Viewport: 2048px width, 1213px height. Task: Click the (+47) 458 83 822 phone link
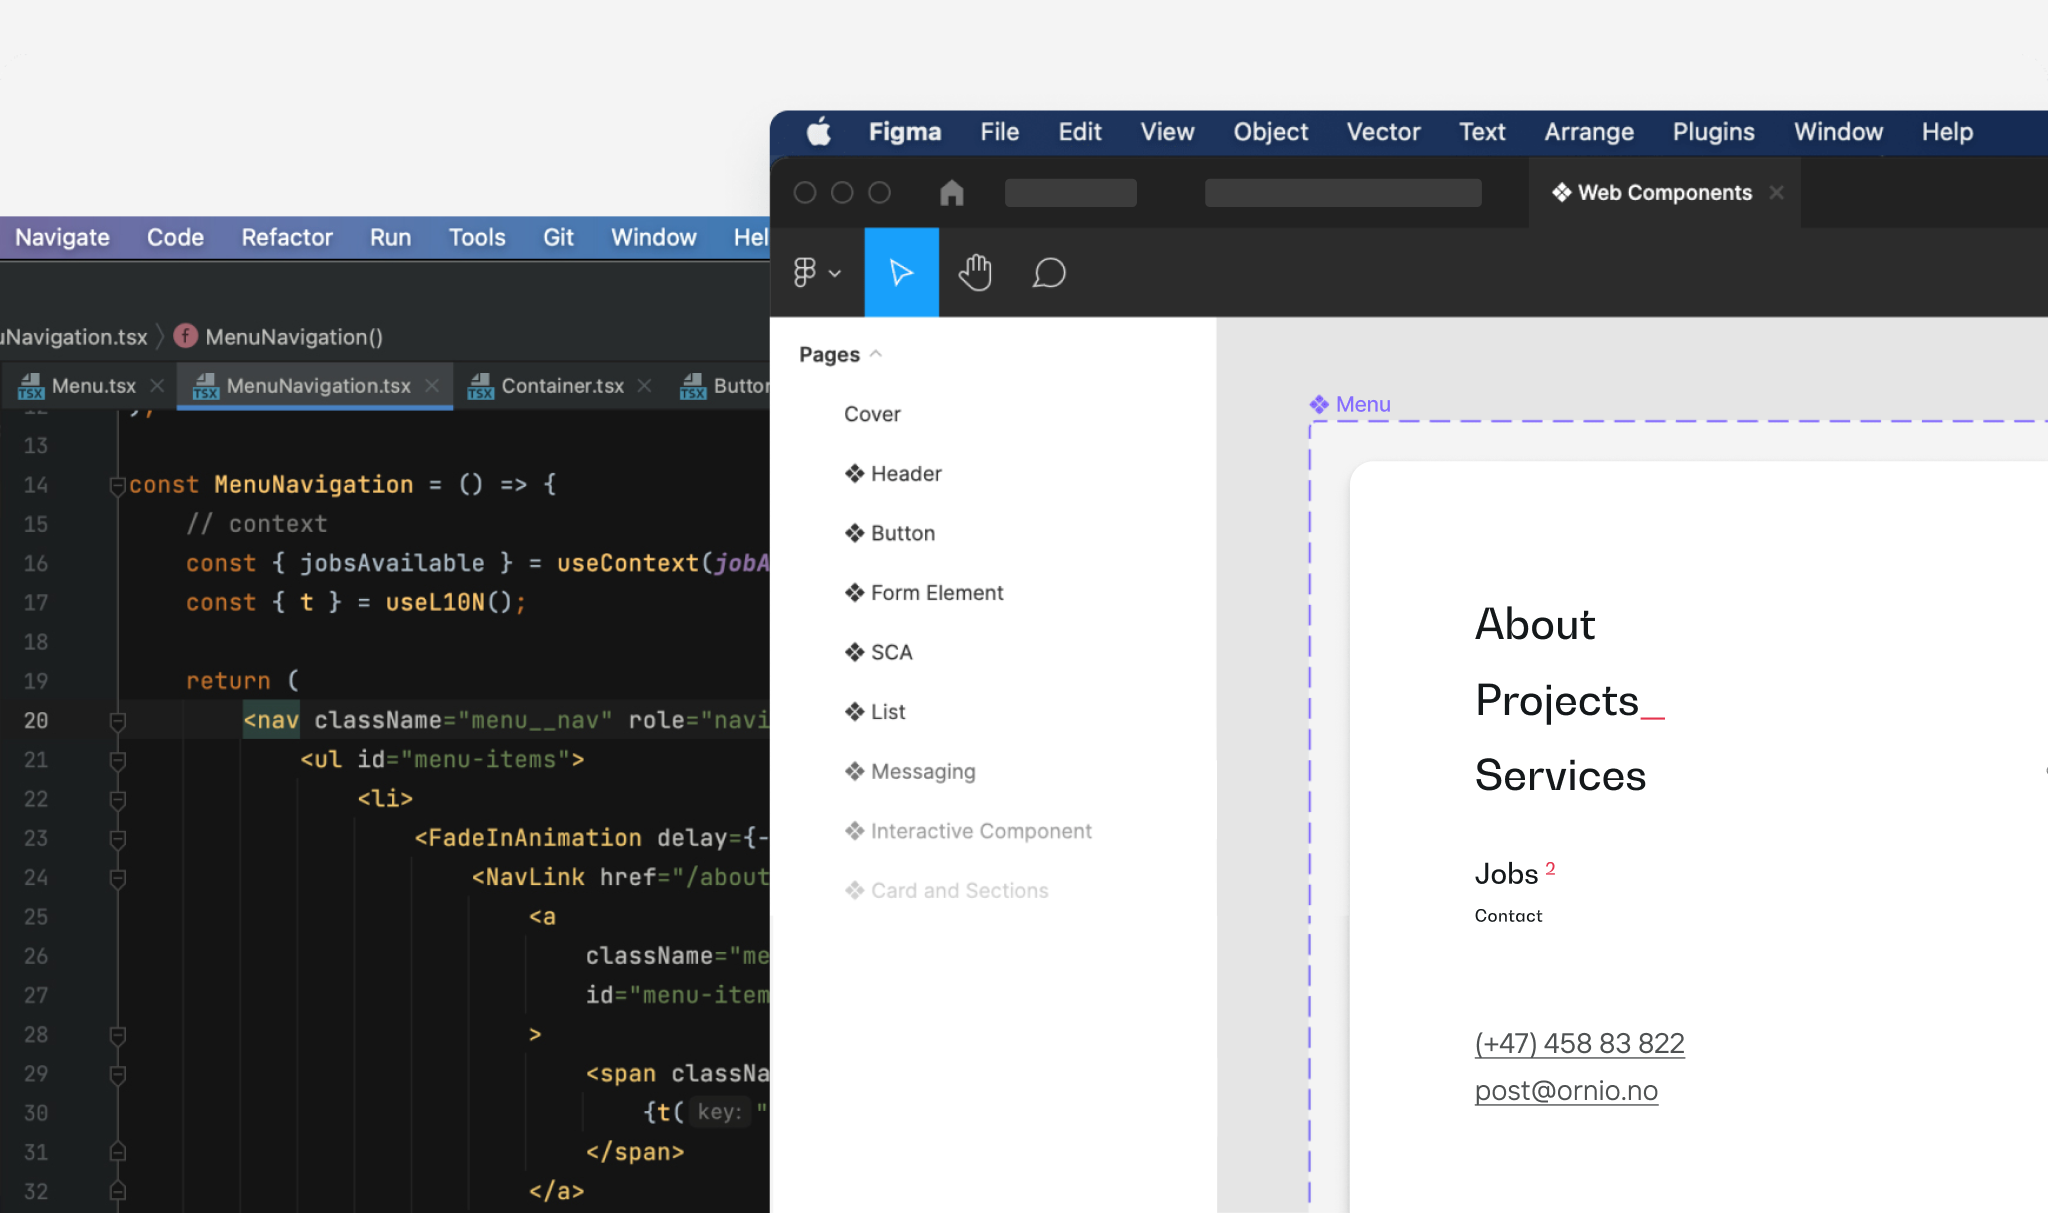(1578, 1042)
